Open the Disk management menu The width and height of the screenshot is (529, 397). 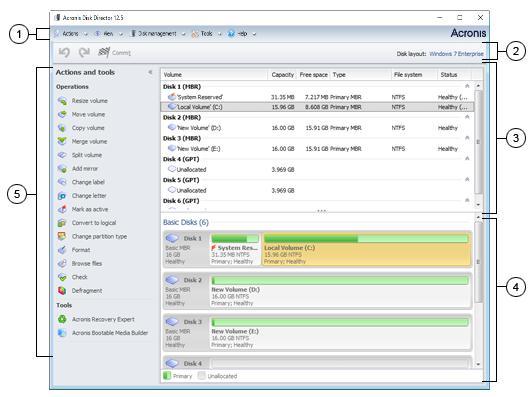158,33
